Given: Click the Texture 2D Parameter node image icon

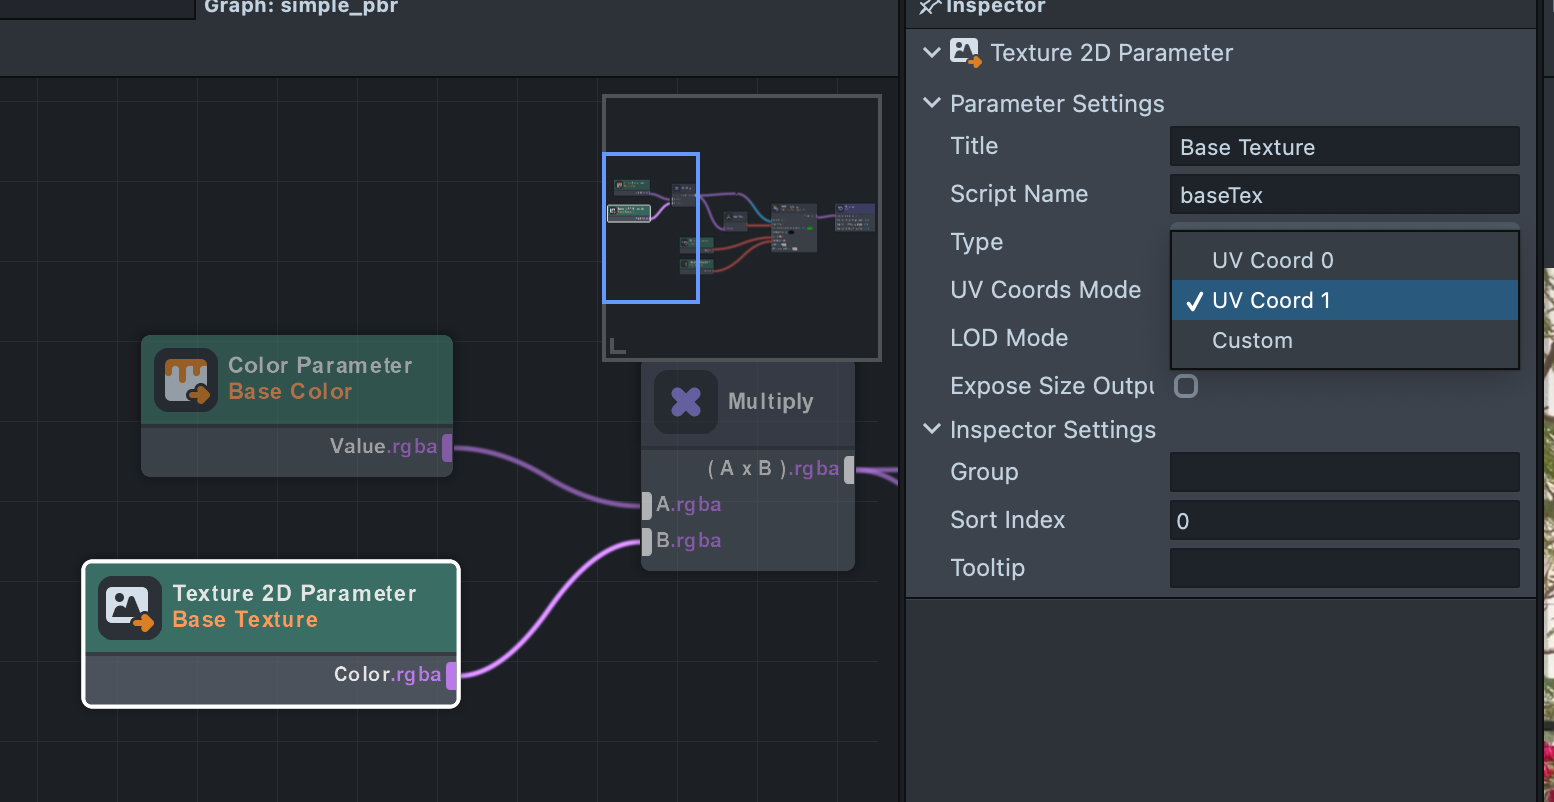Looking at the screenshot, I should (130, 607).
